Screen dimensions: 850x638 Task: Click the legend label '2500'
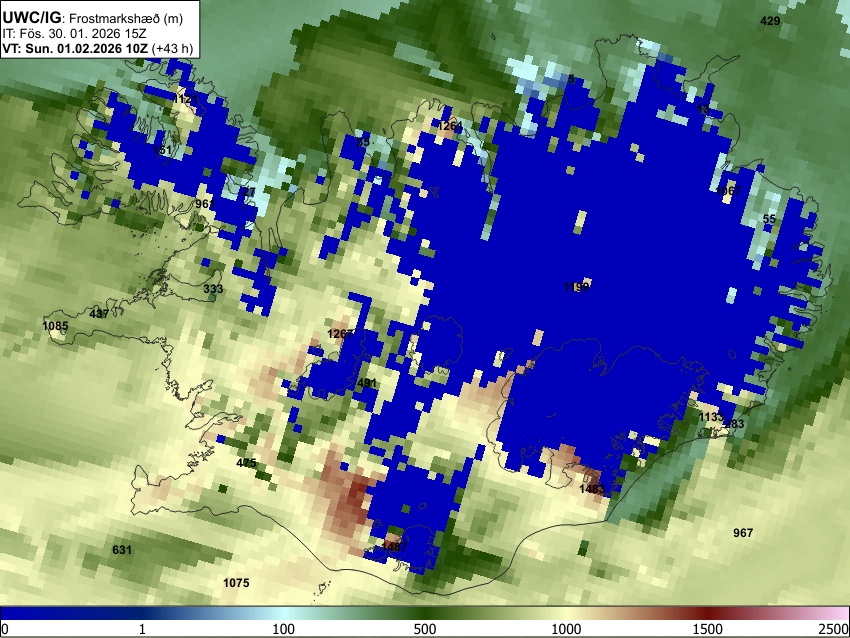pyautogui.click(x=835, y=629)
